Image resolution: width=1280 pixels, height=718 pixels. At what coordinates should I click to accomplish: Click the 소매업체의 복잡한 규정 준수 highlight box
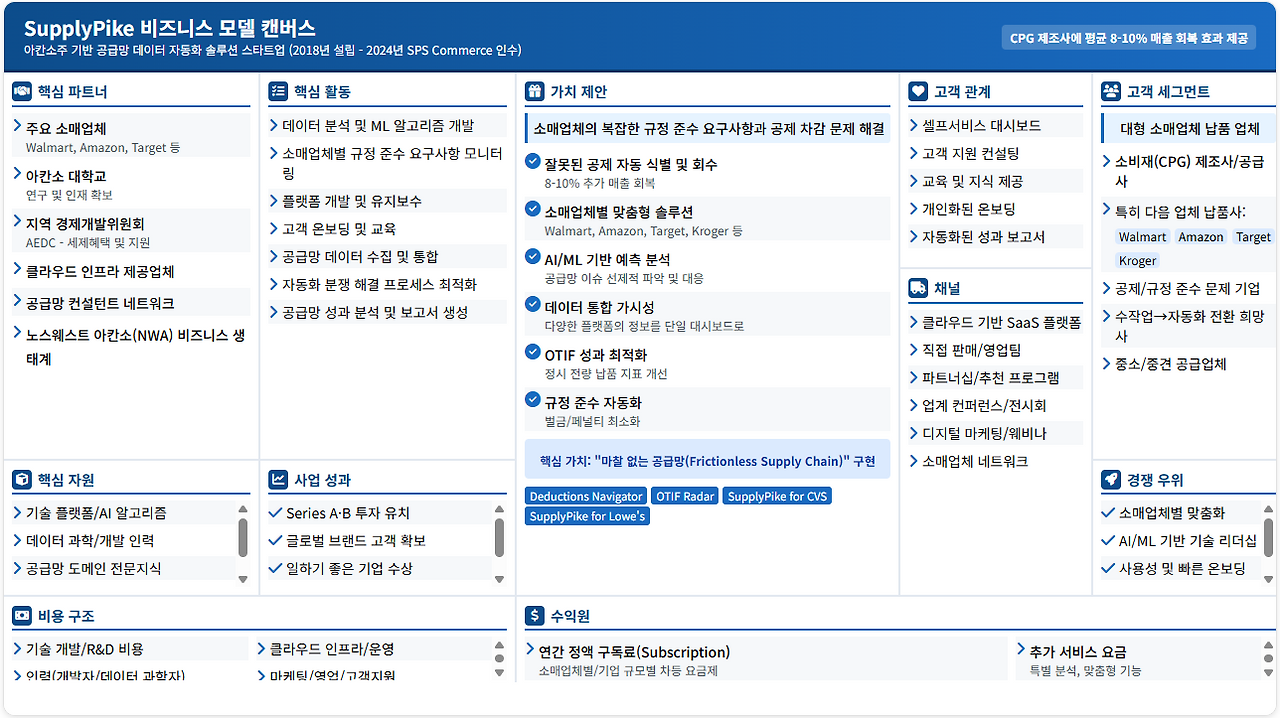707,129
